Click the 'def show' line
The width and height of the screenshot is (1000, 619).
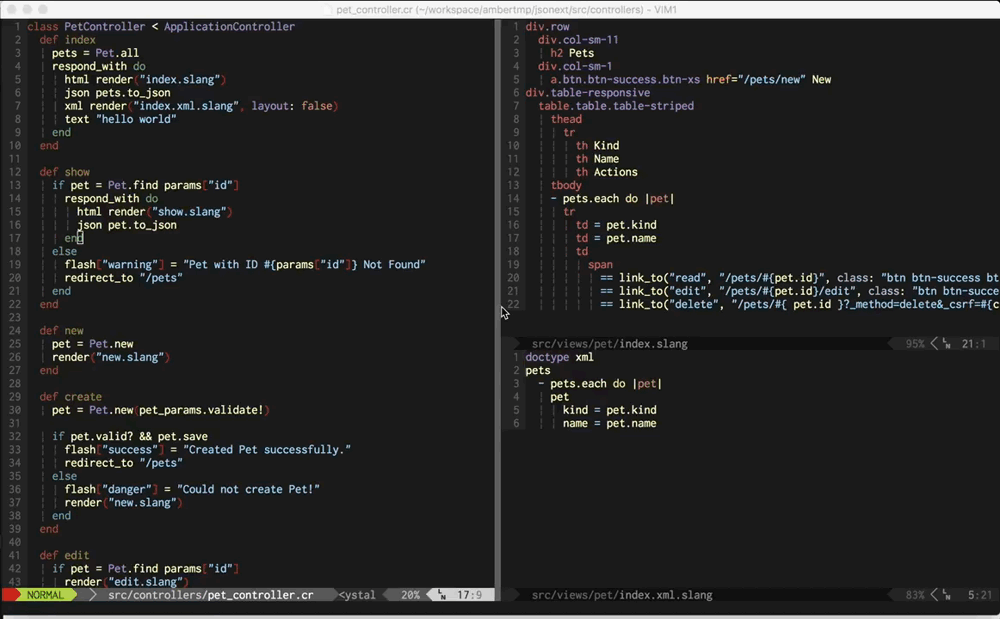64,172
